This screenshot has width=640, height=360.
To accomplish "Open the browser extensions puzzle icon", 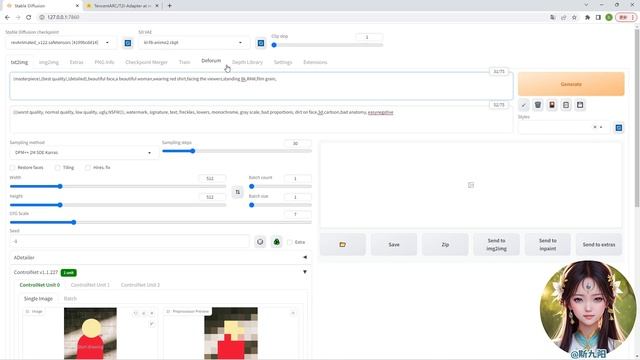I will pyautogui.click(x=587, y=17).
